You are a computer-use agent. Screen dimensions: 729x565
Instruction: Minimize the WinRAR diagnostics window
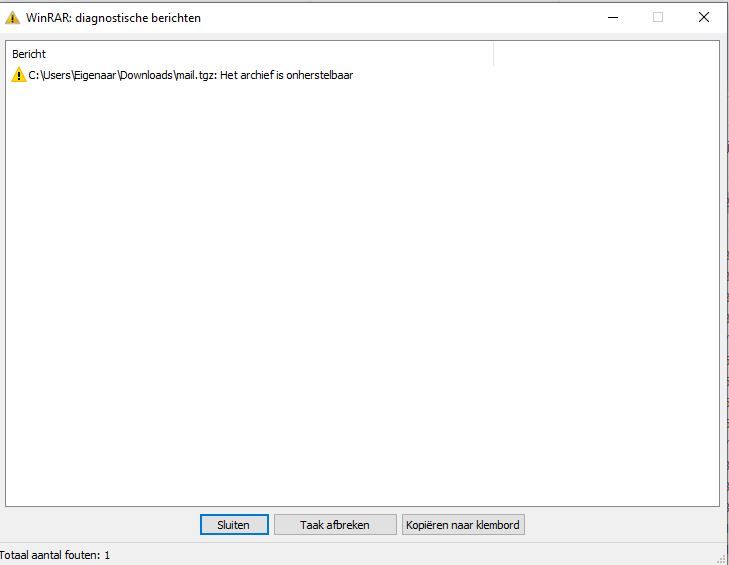point(613,18)
